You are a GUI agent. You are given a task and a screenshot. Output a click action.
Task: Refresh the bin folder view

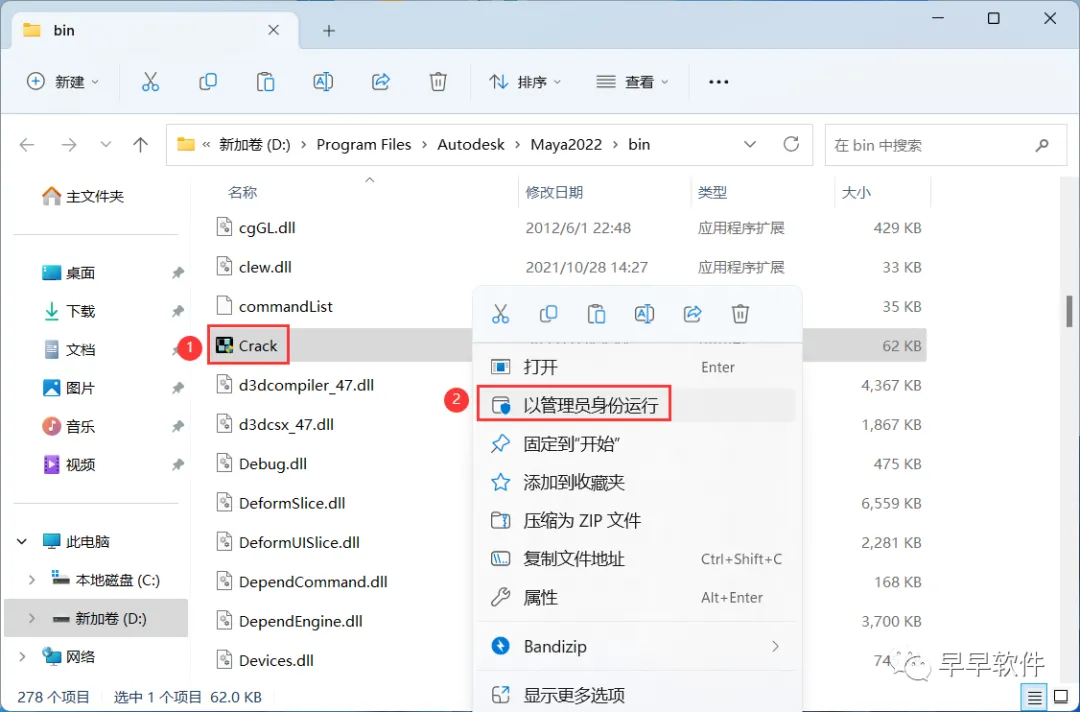coord(791,144)
